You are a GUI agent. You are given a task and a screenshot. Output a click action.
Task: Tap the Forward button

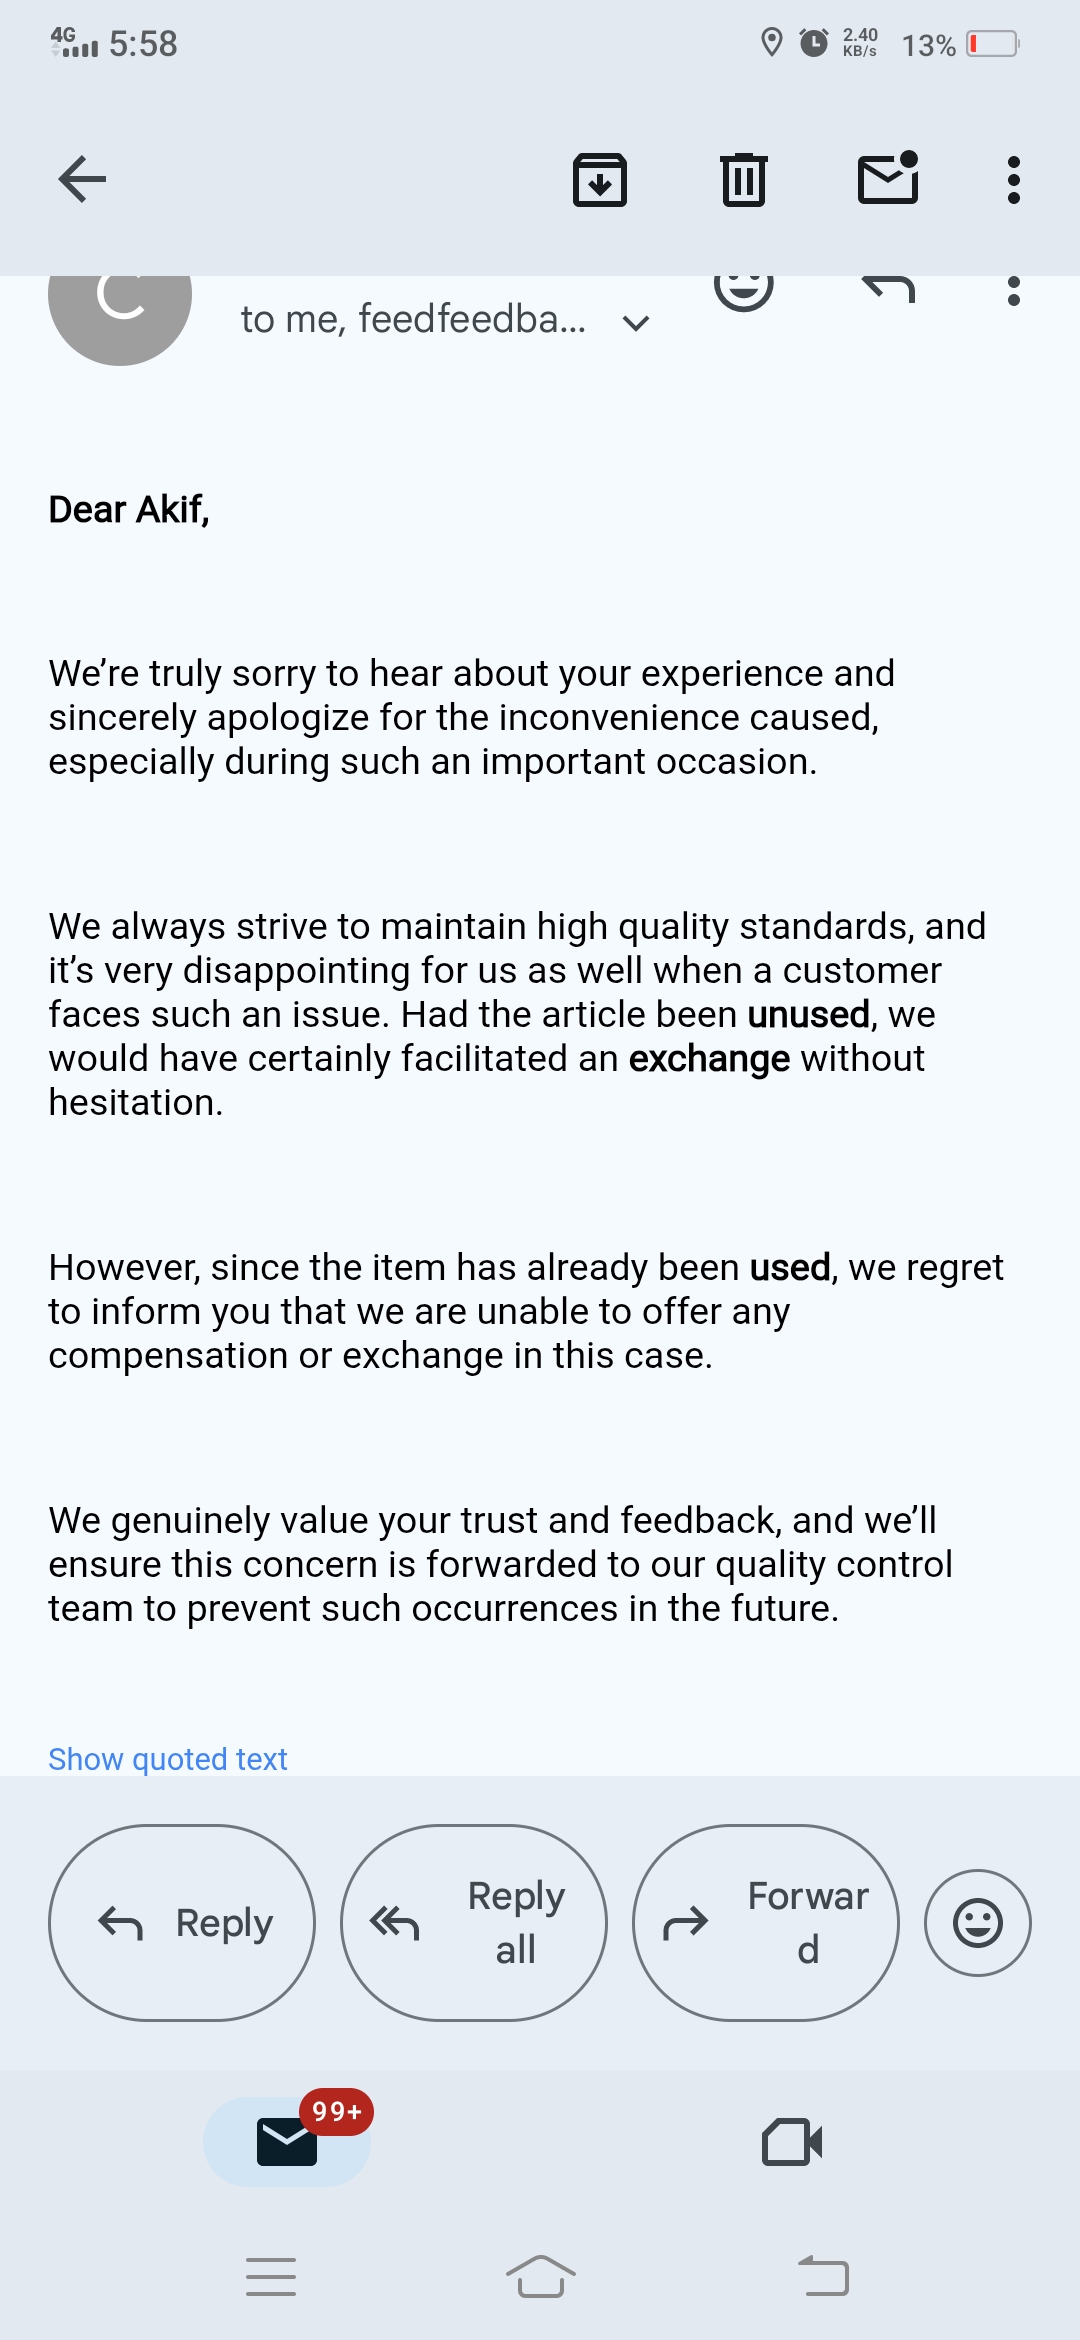click(766, 1923)
